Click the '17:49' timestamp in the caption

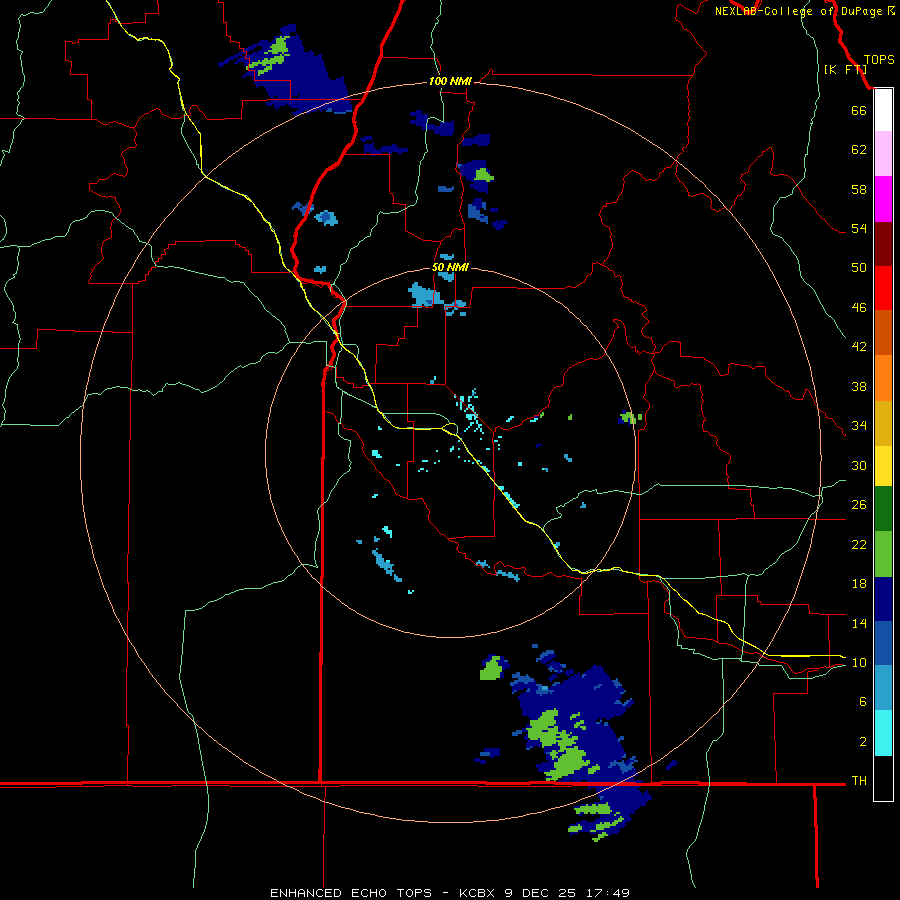[608, 893]
